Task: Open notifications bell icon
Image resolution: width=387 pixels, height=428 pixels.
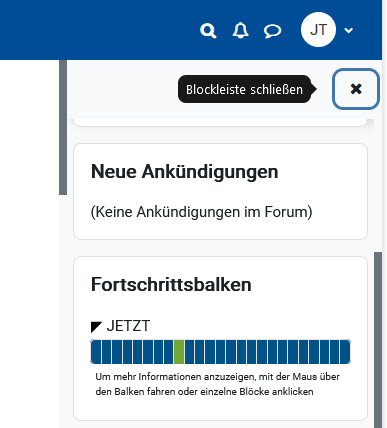Action: coord(240,31)
